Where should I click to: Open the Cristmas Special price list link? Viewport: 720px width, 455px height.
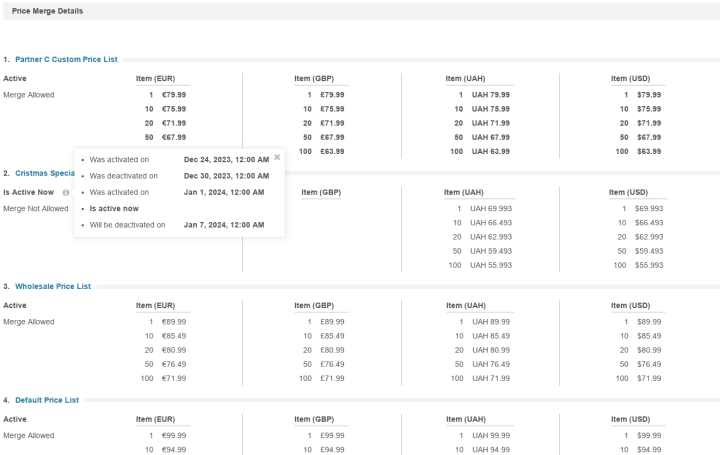pyautogui.click(x=45, y=173)
